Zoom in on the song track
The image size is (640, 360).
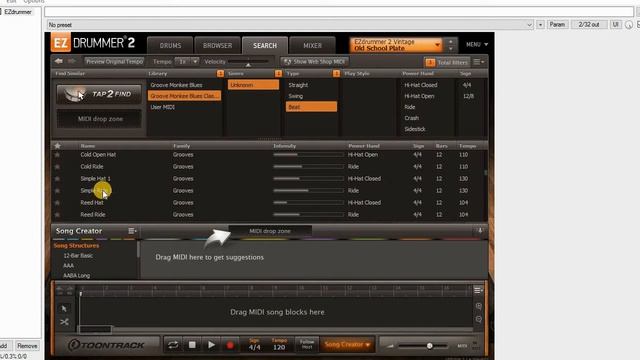point(478,306)
